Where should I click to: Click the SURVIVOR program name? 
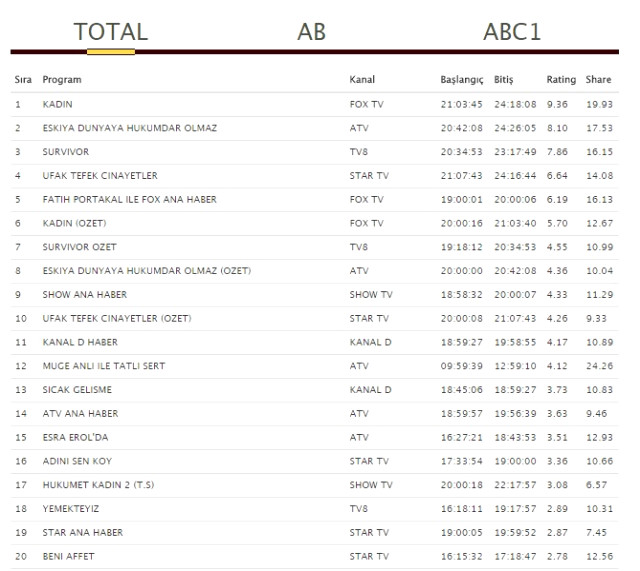click(66, 152)
